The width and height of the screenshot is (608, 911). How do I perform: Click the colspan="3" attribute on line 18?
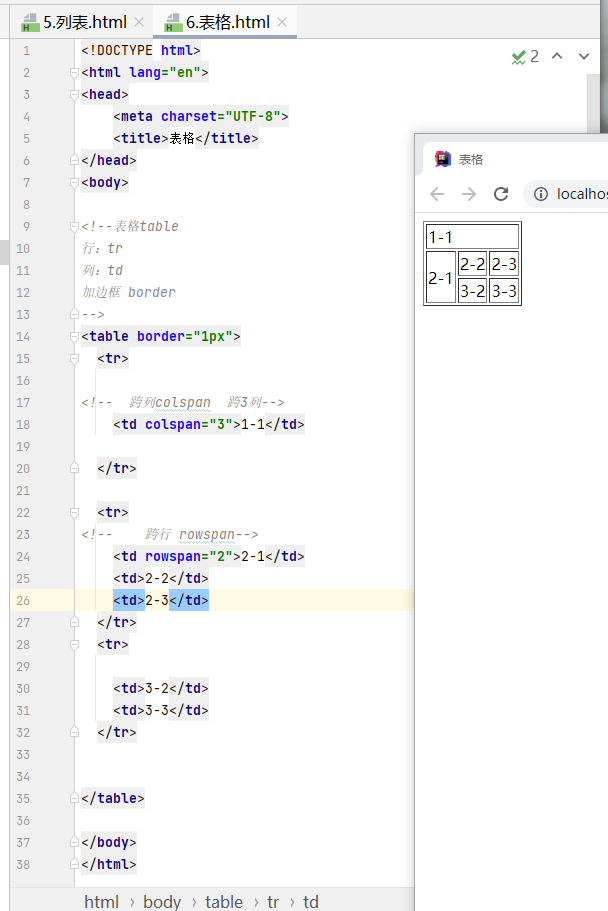pos(189,425)
